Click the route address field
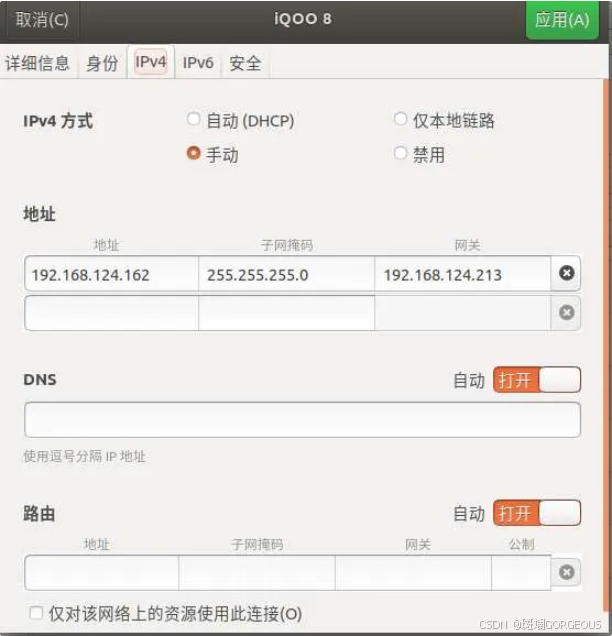The height and width of the screenshot is (636, 612). coord(101,573)
